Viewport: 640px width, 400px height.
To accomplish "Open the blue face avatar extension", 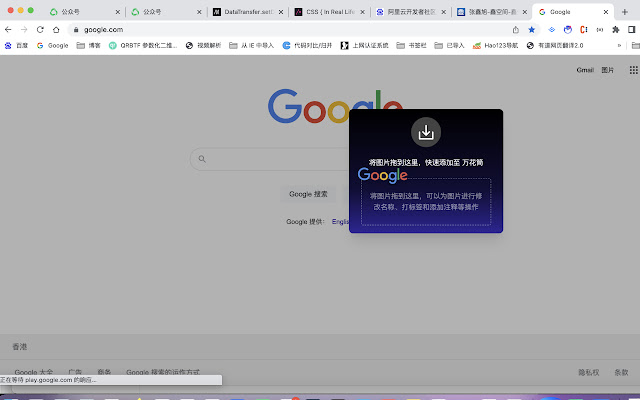I will 567,30.
